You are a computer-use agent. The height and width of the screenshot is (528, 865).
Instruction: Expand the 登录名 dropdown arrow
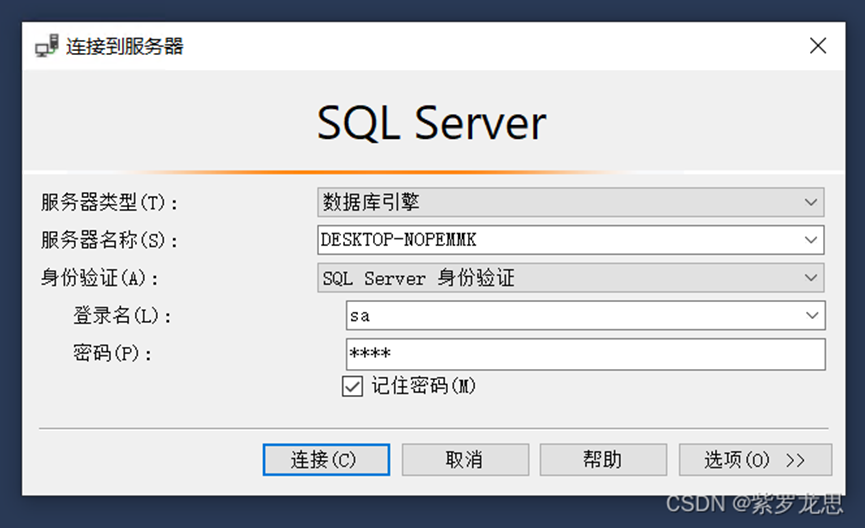click(811, 315)
